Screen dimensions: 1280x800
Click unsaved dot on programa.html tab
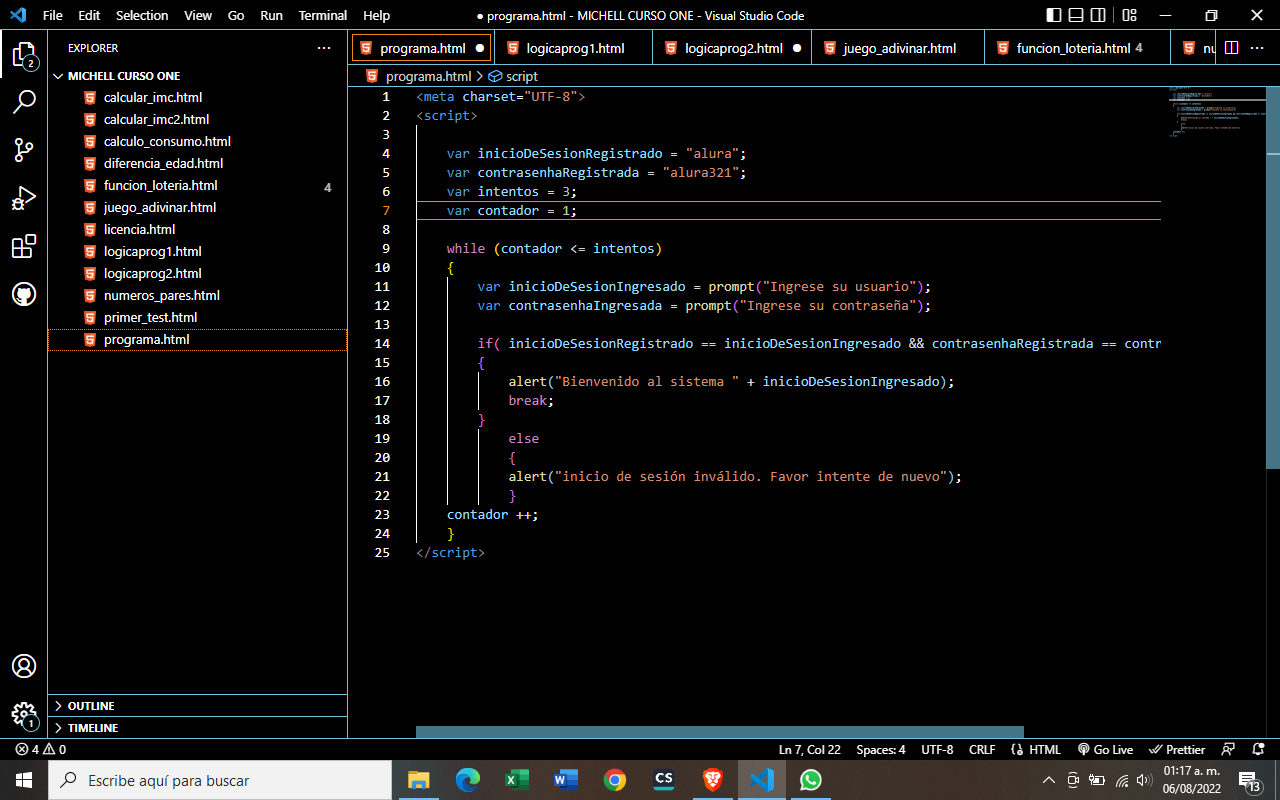480,48
